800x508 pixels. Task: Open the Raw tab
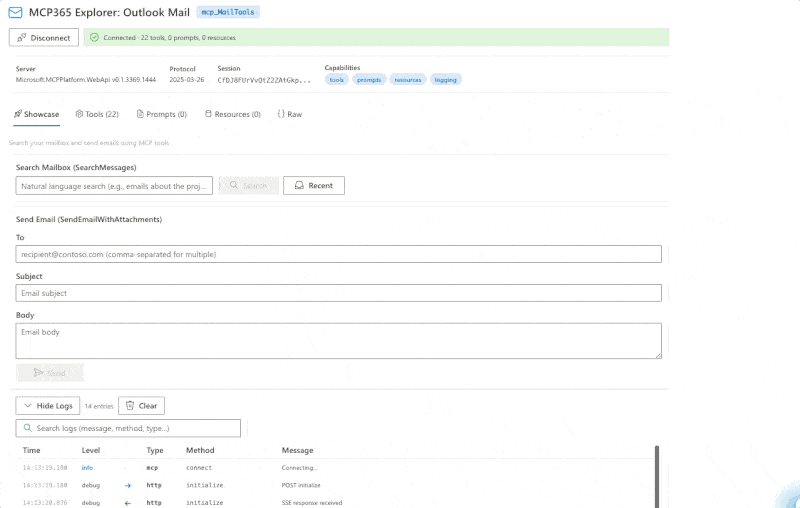tap(290, 114)
